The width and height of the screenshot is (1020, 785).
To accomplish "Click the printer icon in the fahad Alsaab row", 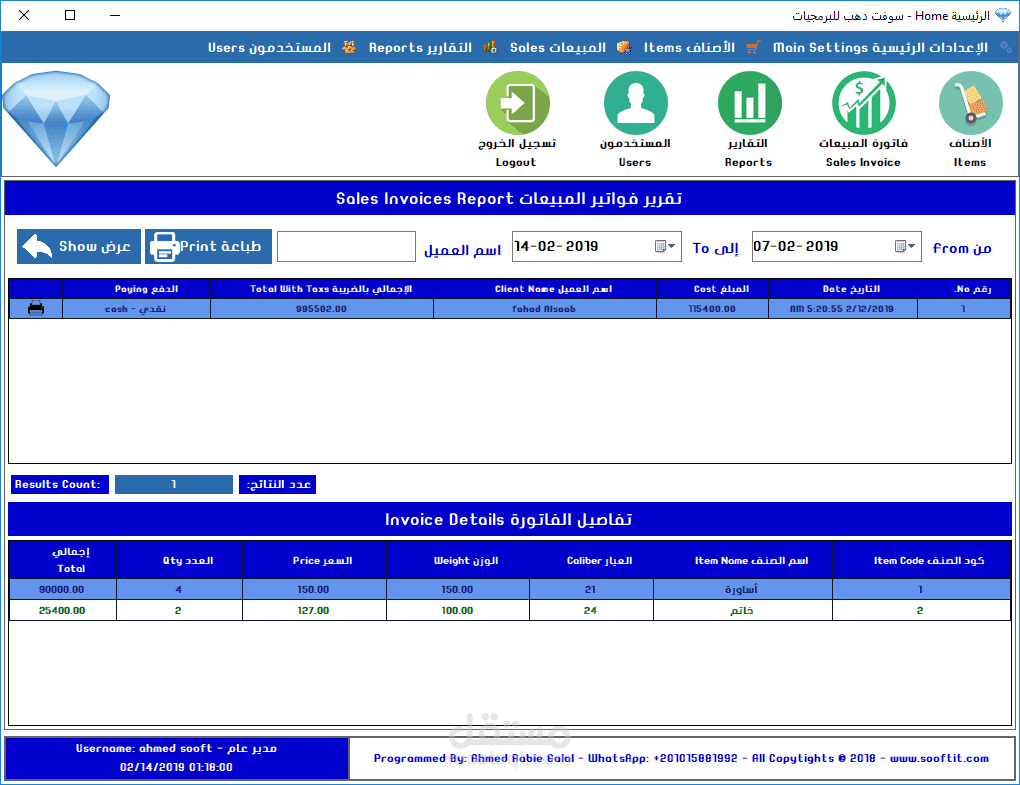I will point(36,308).
